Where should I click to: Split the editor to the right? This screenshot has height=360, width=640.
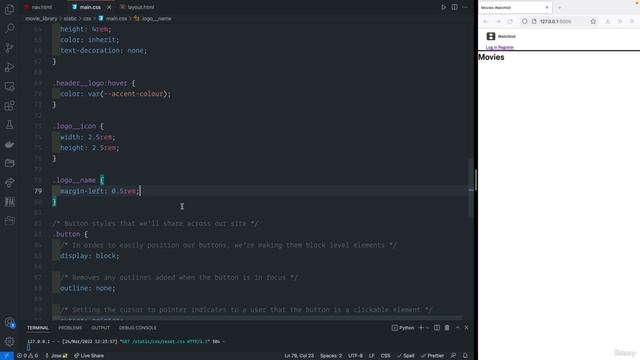point(454,7)
